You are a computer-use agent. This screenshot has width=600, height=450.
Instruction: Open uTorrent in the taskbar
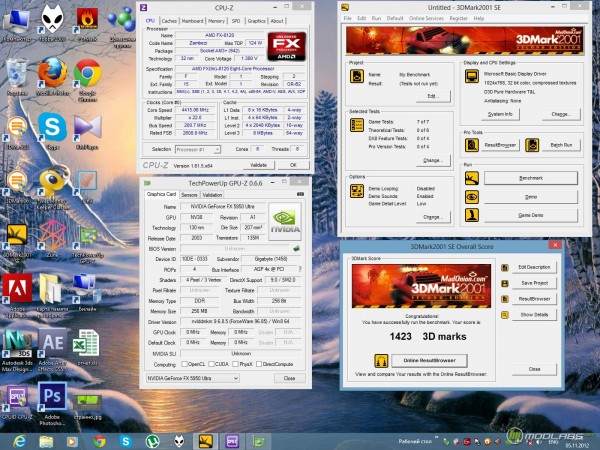pyautogui.click(x=152, y=442)
